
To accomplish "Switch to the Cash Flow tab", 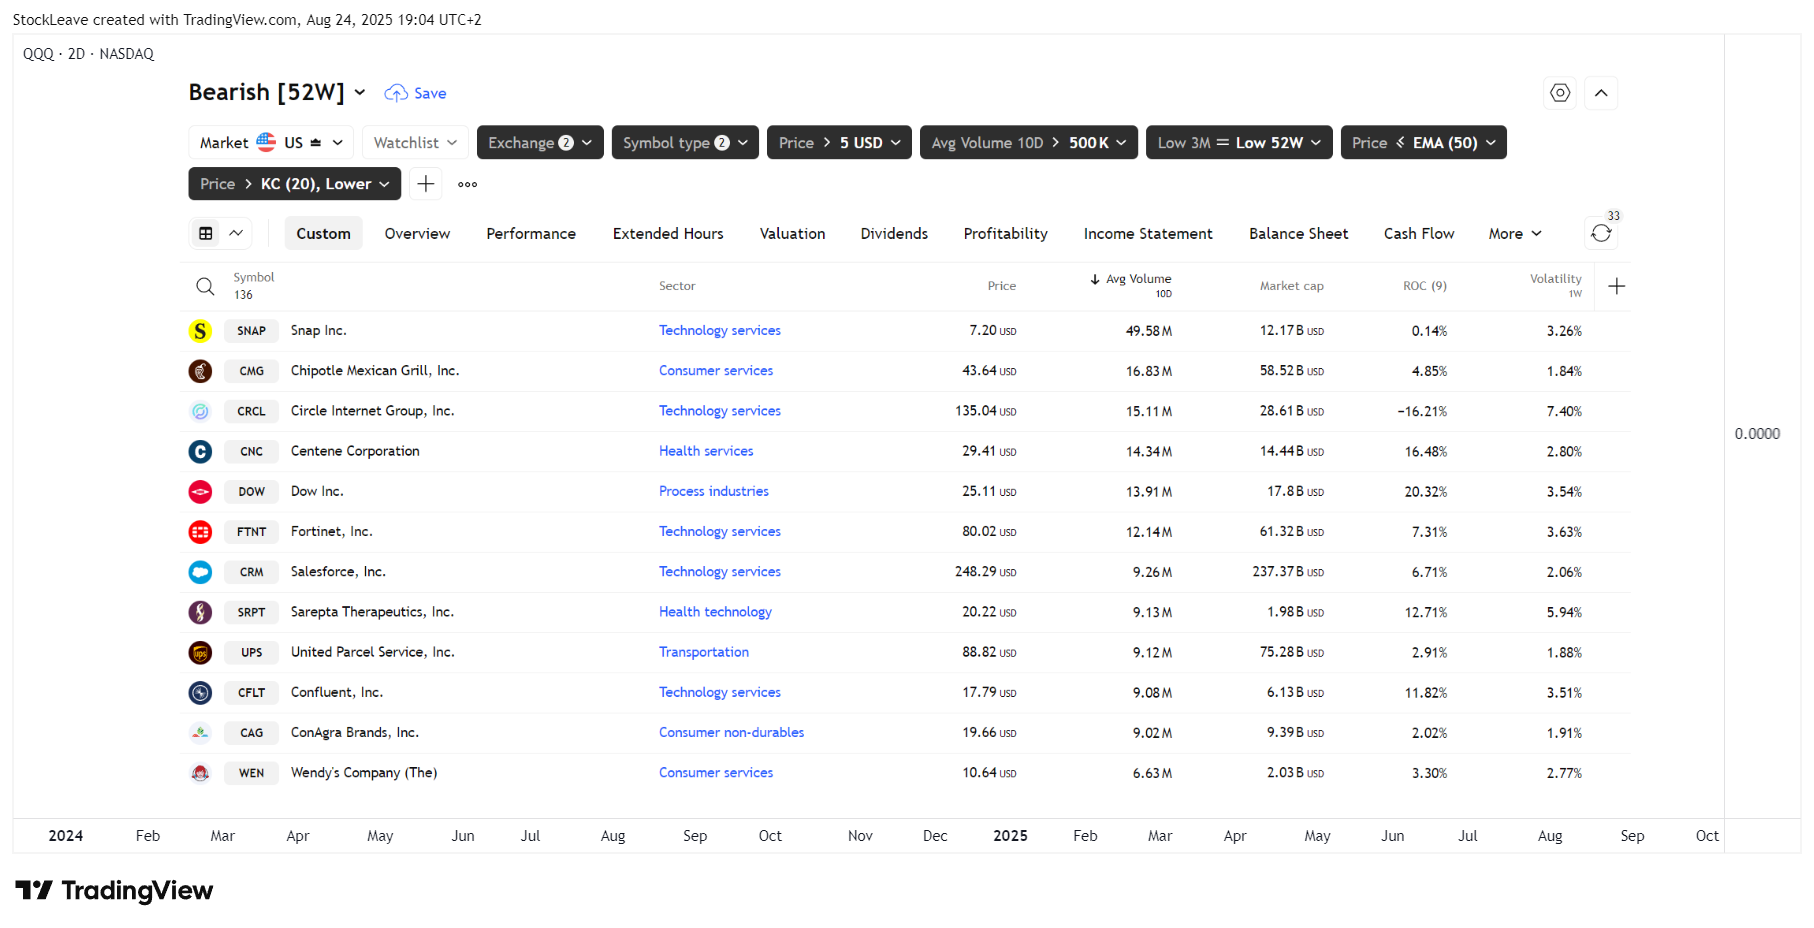I will click(1419, 234).
